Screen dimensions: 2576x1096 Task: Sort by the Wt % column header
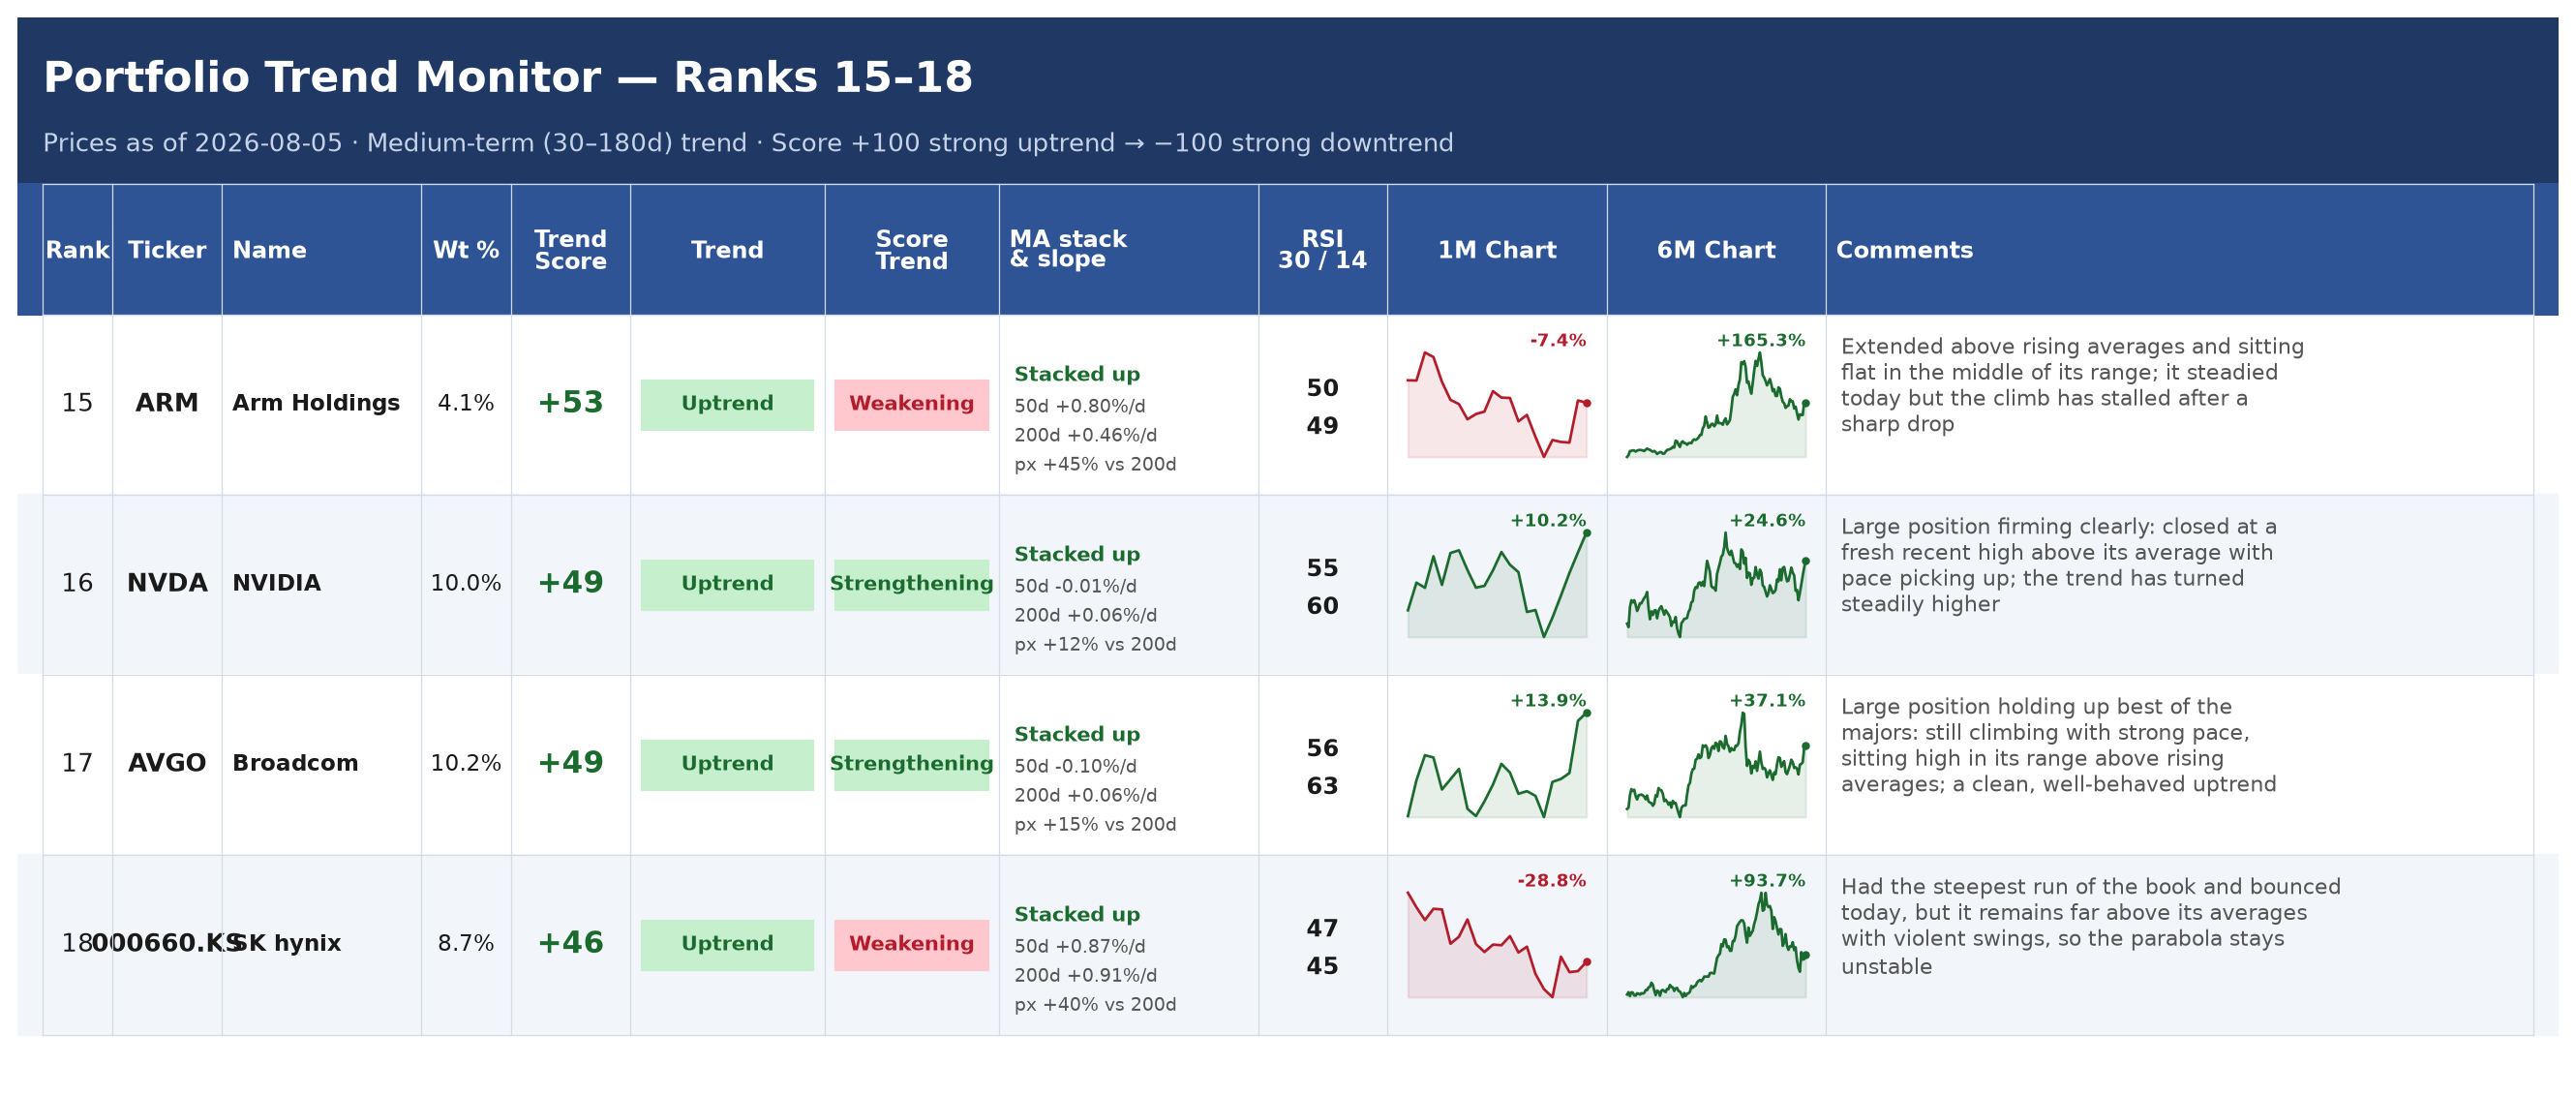point(466,250)
